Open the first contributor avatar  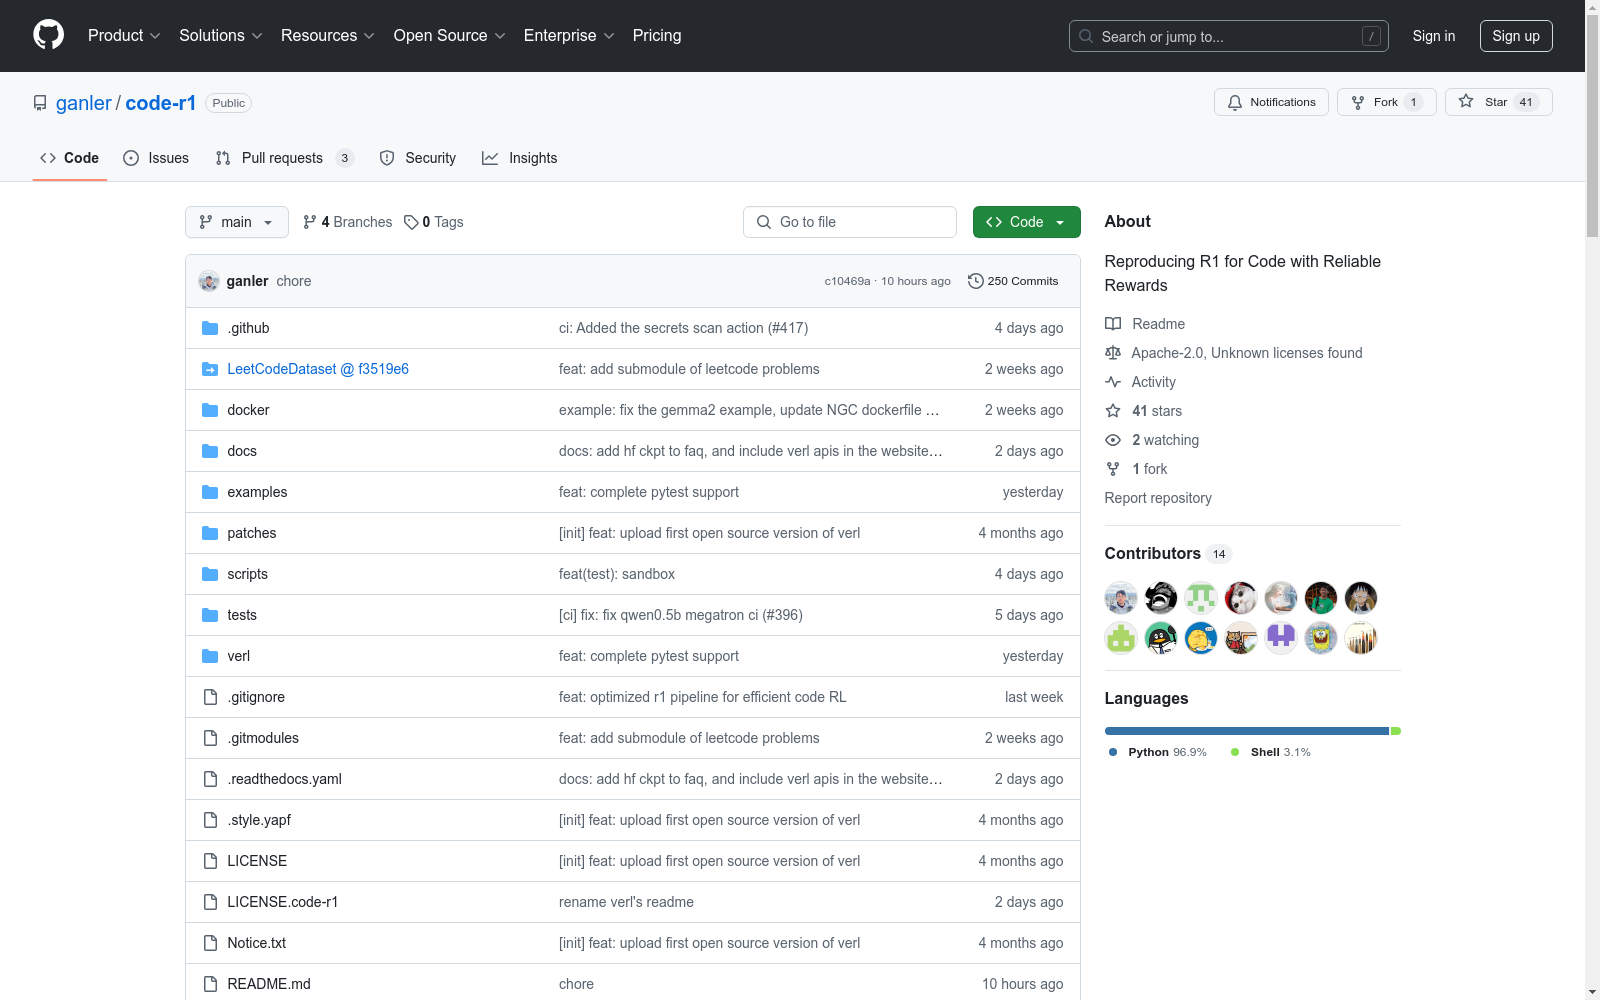(1121, 598)
